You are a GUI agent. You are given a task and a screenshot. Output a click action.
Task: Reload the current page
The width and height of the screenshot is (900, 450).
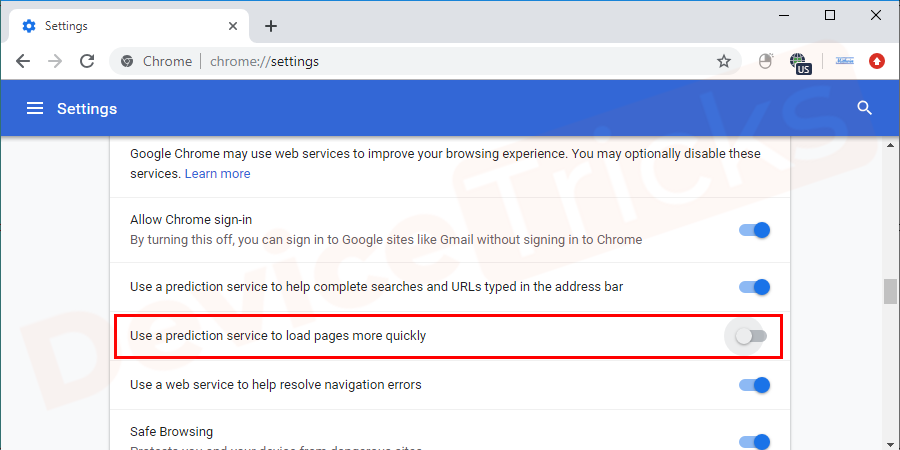(x=87, y=61)
